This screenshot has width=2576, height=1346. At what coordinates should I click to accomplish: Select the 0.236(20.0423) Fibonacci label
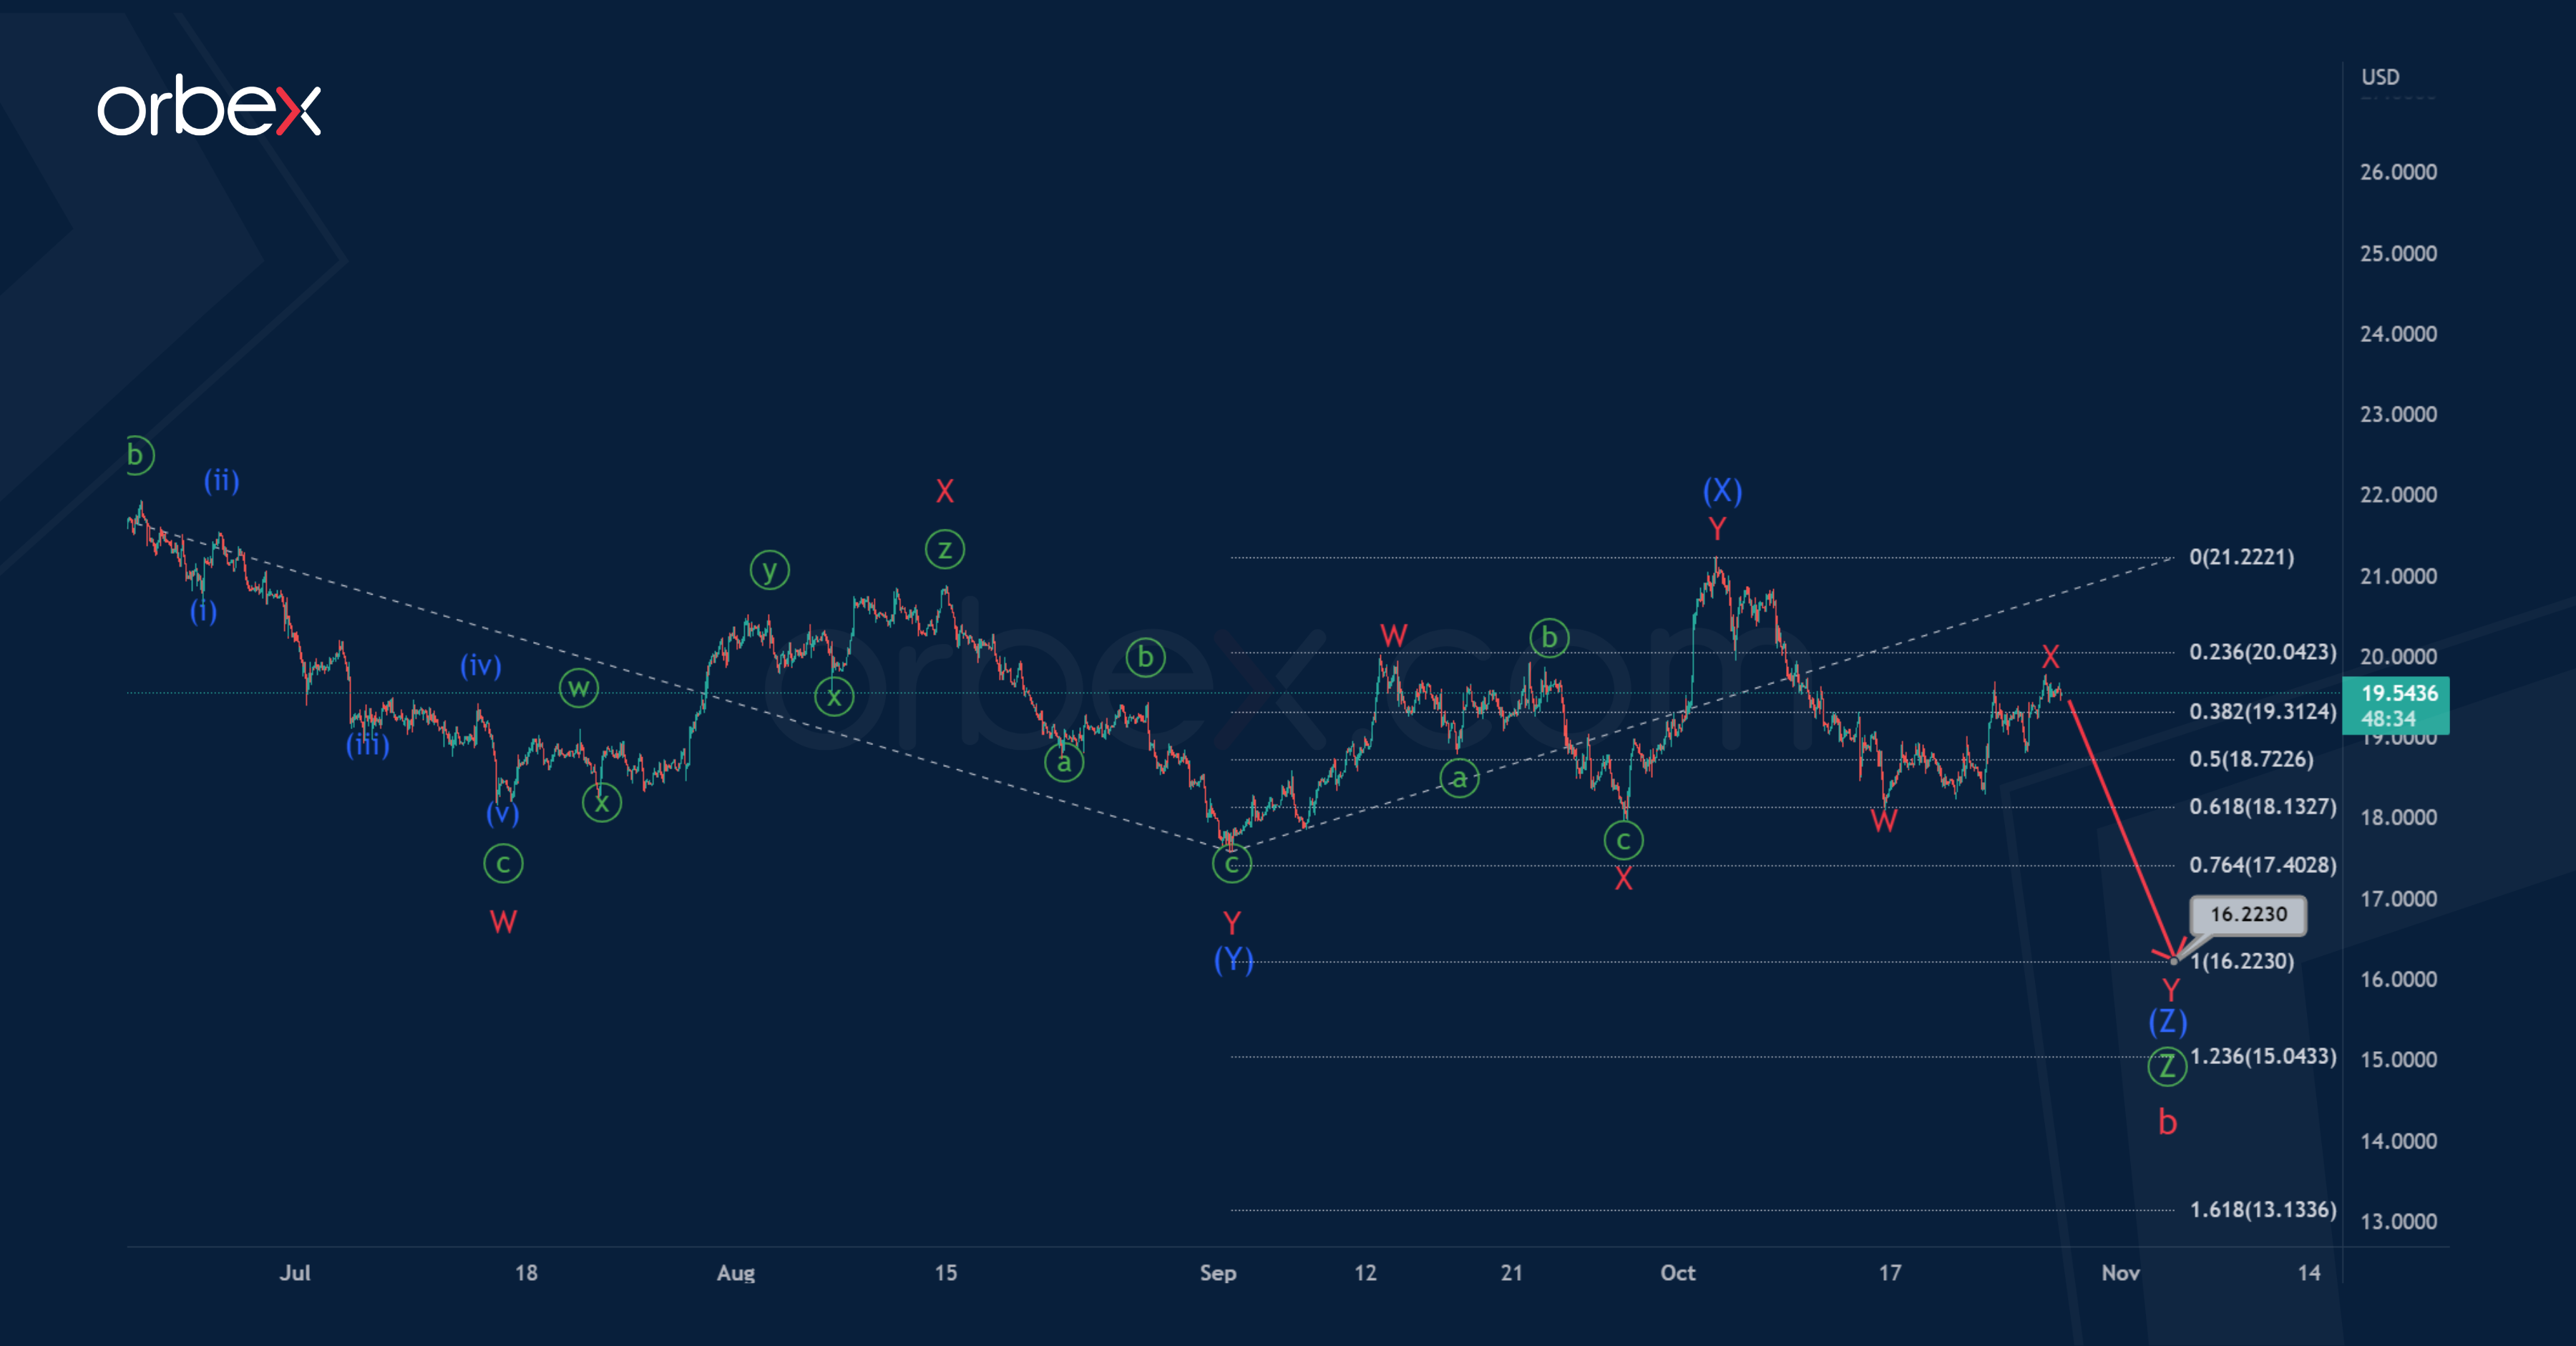pos(2262,652)
